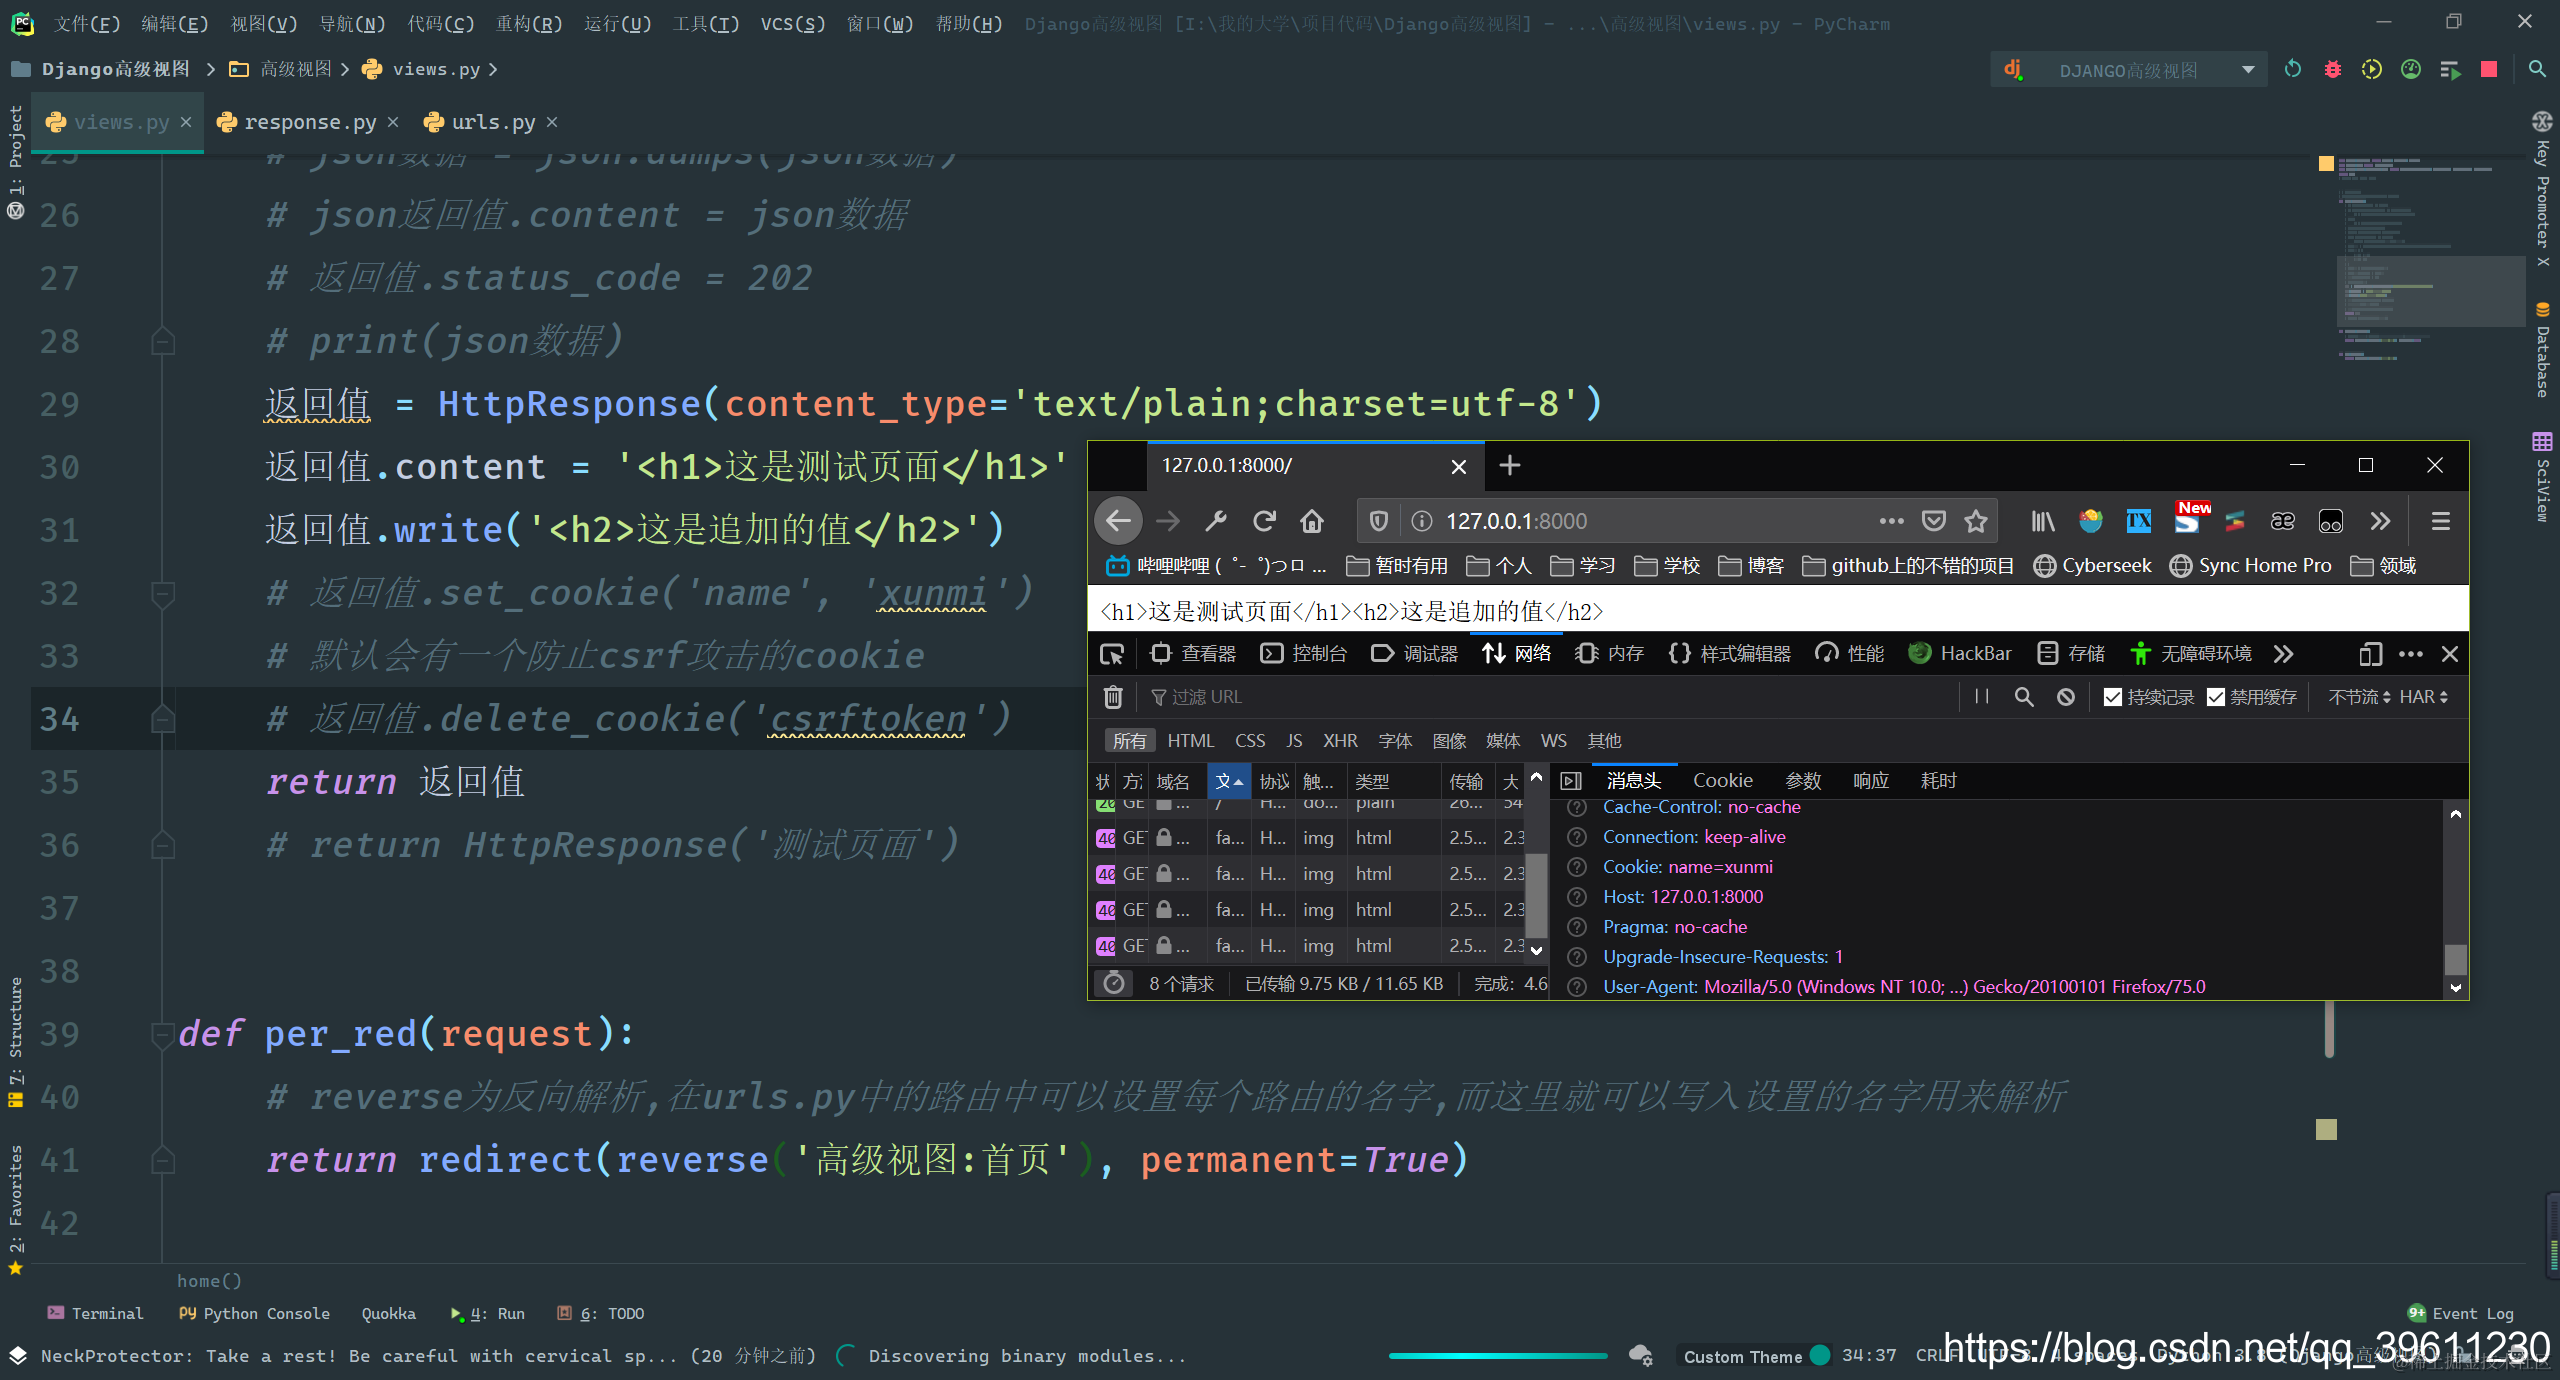The height and width of the screenshot is (1380, 2560).
Task: Open the HAR dropdown menu
Action: pos(2424,697)
